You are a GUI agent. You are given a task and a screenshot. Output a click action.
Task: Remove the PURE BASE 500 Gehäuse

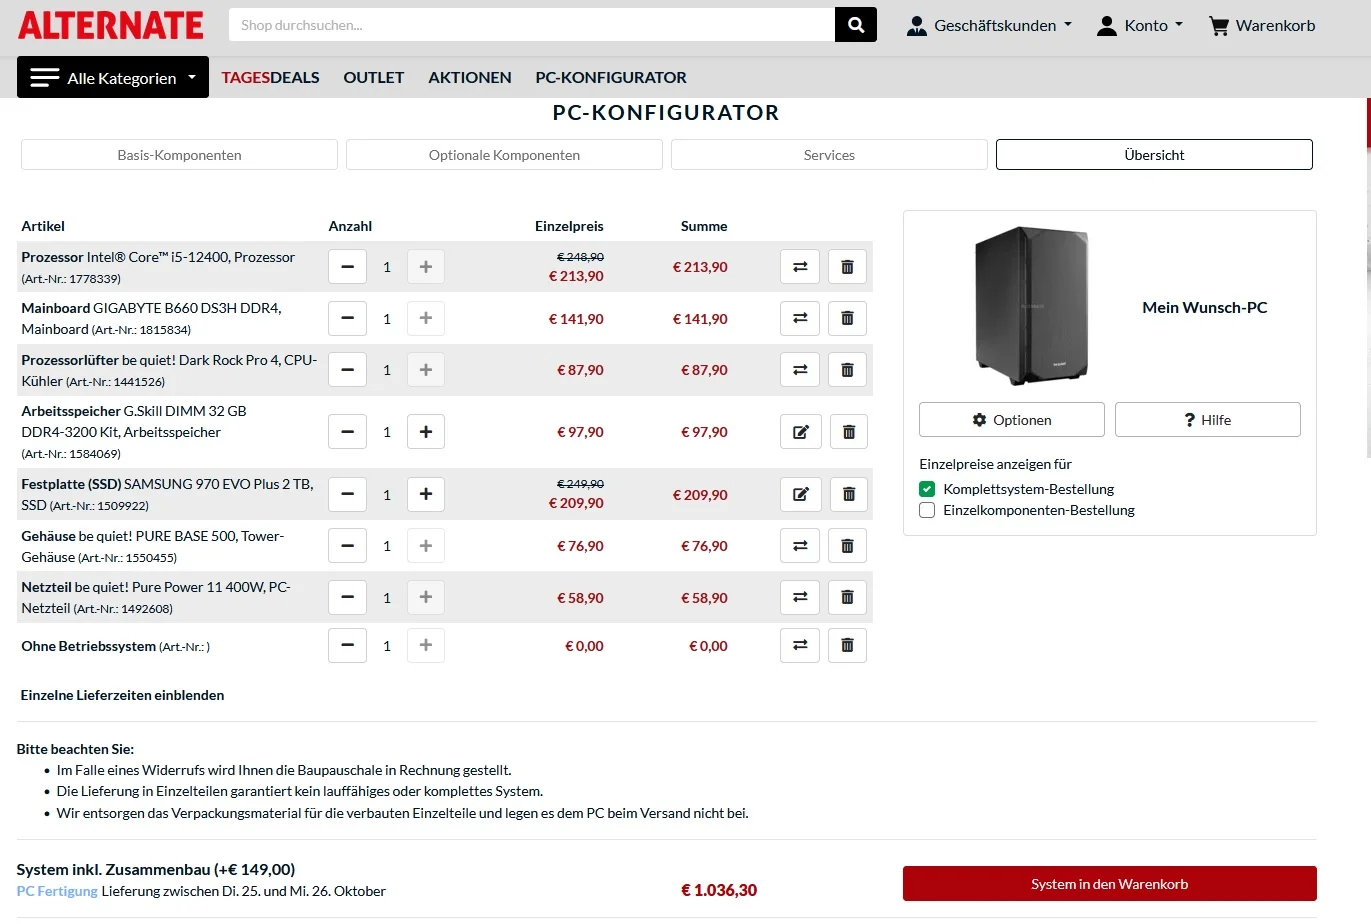click(x=847, y=546)
